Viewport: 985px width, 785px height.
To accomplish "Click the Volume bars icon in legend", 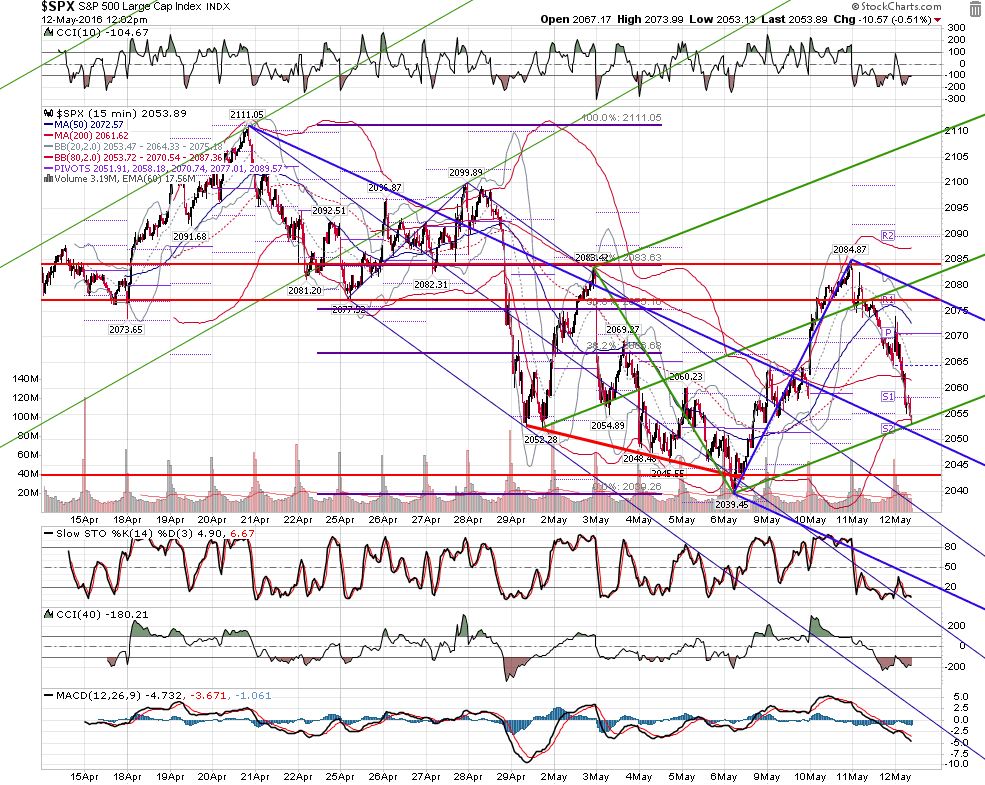I will click(48, 179).
